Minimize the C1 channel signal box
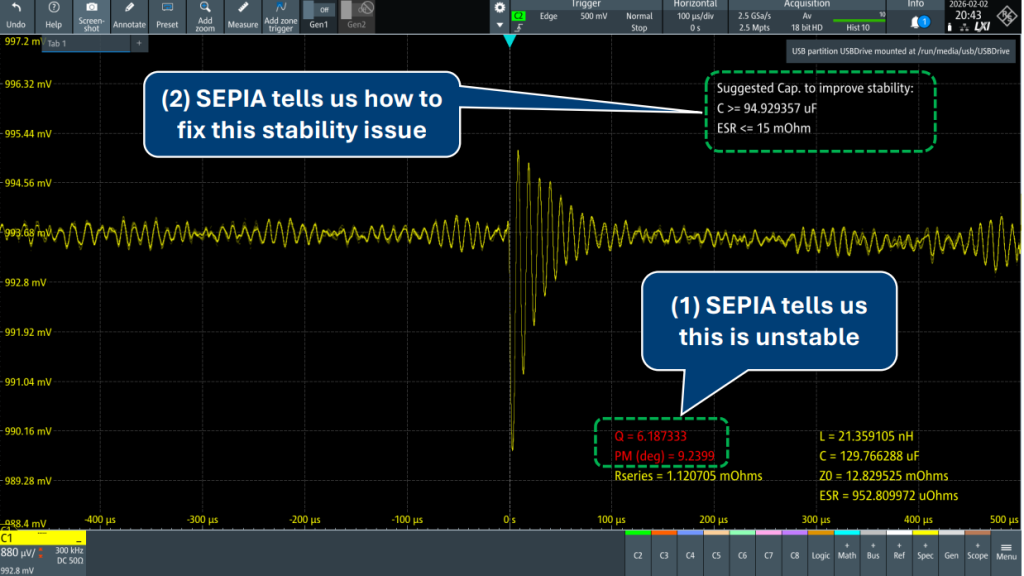This screenshot has width=1024, height=576. point(79,539)
